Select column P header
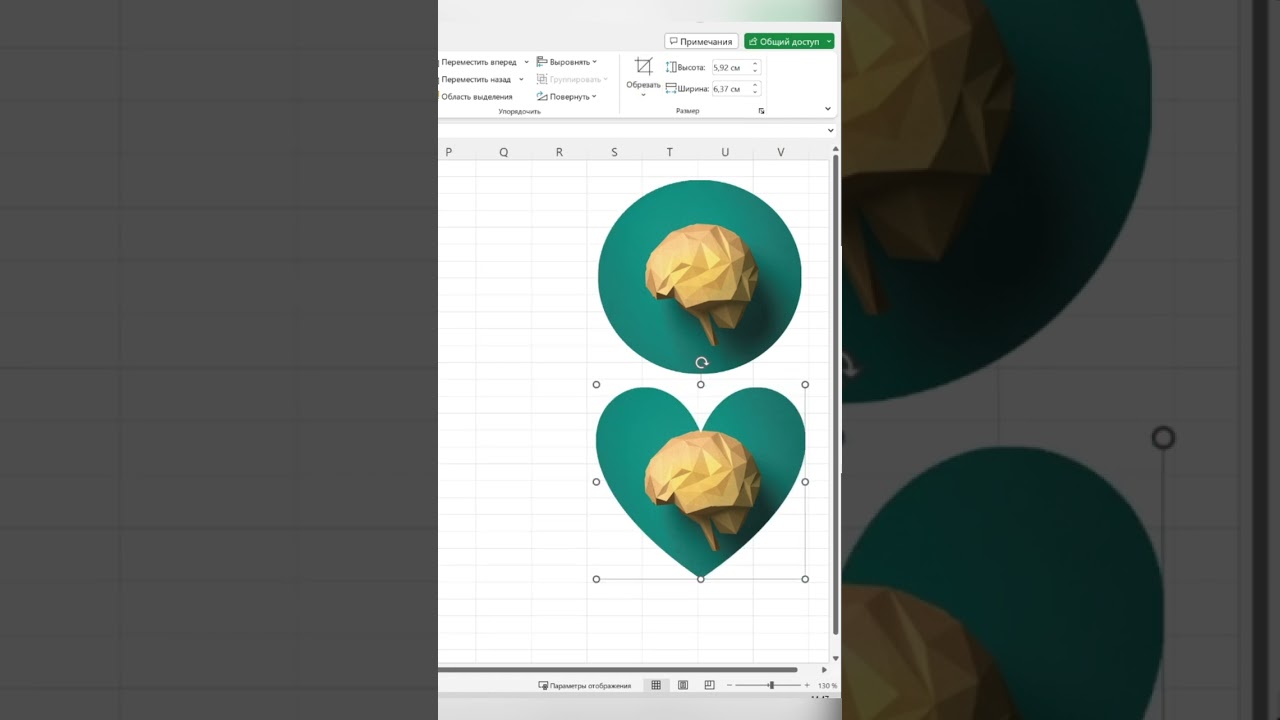Image resolution: width=1280 pixels, height=720 pixels. [448, 152]
